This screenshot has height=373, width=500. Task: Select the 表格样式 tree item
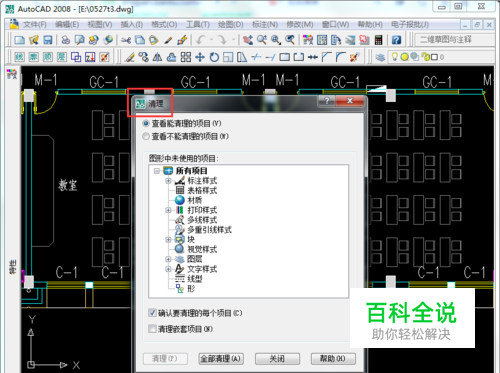pyautogui.click(x=202, y=190)
